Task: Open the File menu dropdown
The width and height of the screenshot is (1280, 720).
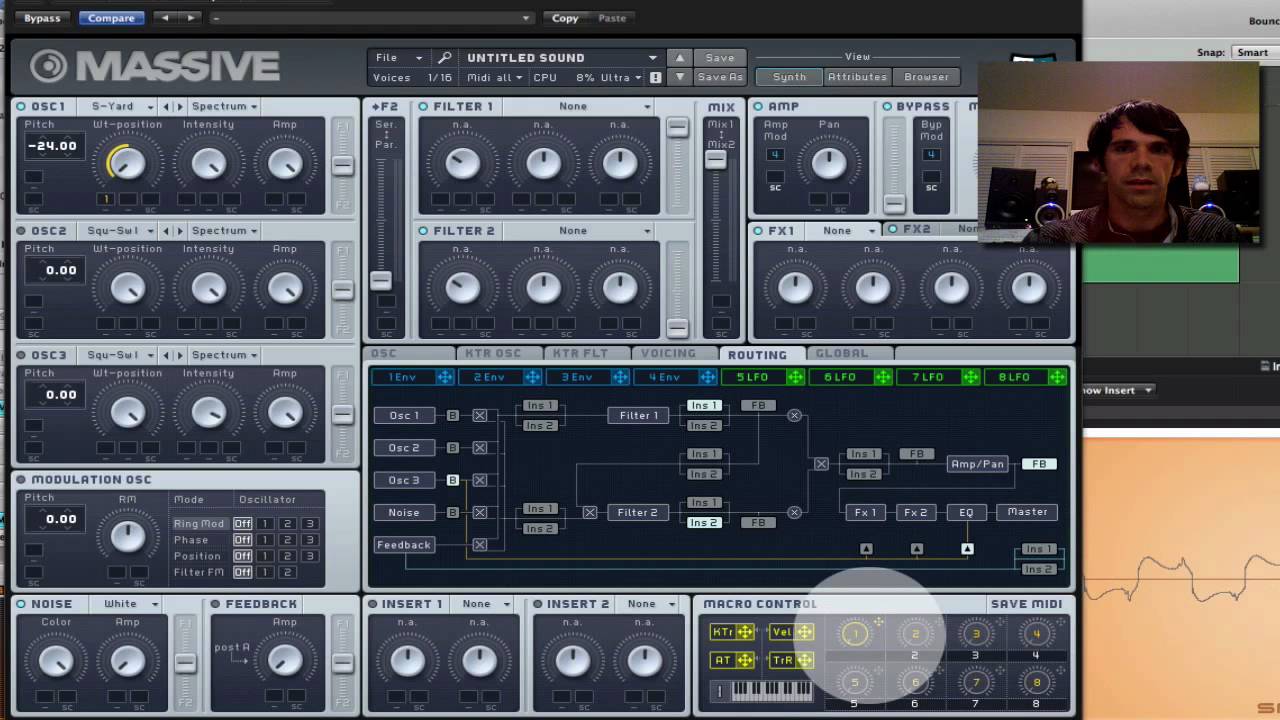Action: tap(399, 58)
